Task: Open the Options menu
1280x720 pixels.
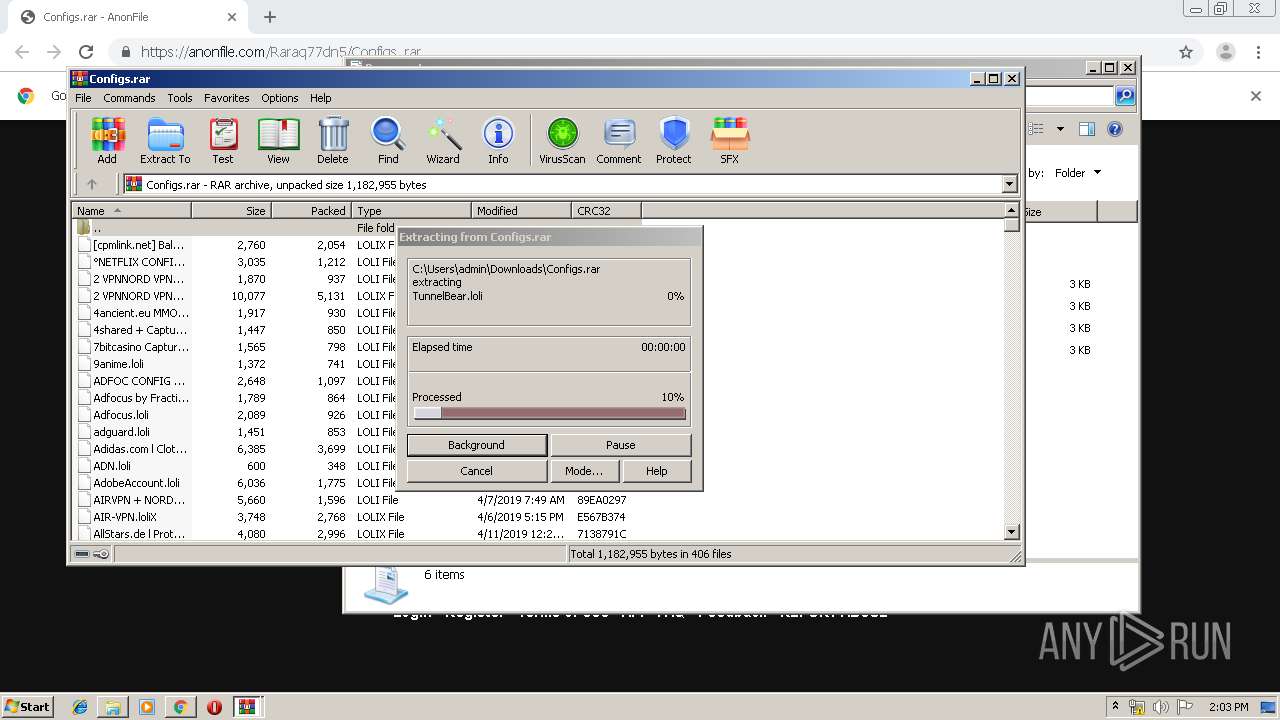Action: [280, 98]
